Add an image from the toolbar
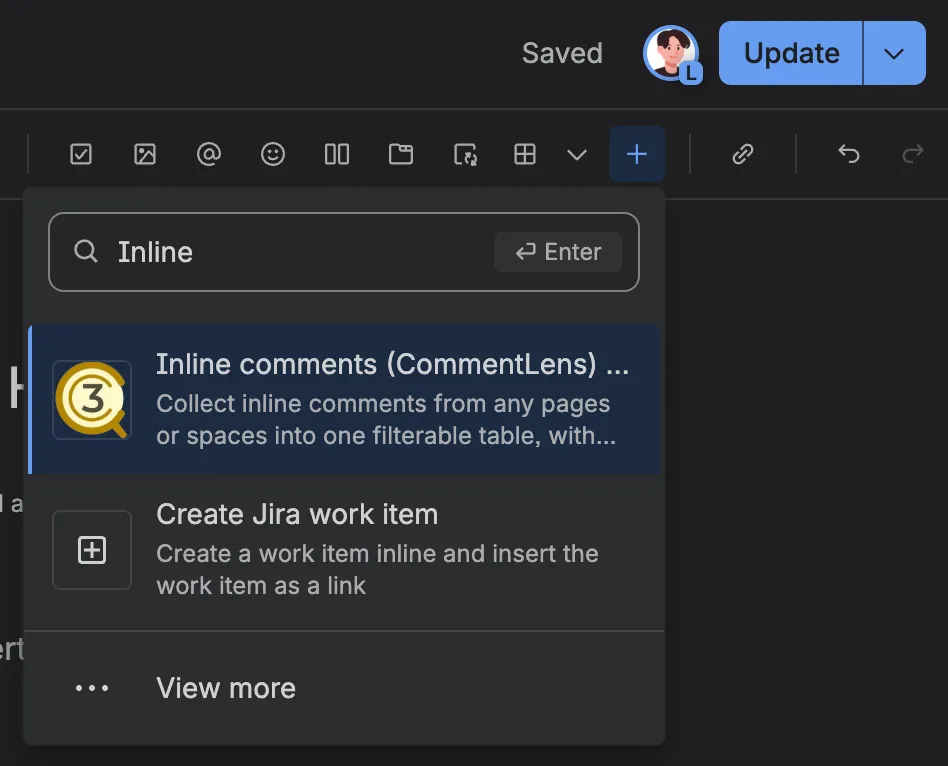This screenshot has height=766, width=948. 144,154
